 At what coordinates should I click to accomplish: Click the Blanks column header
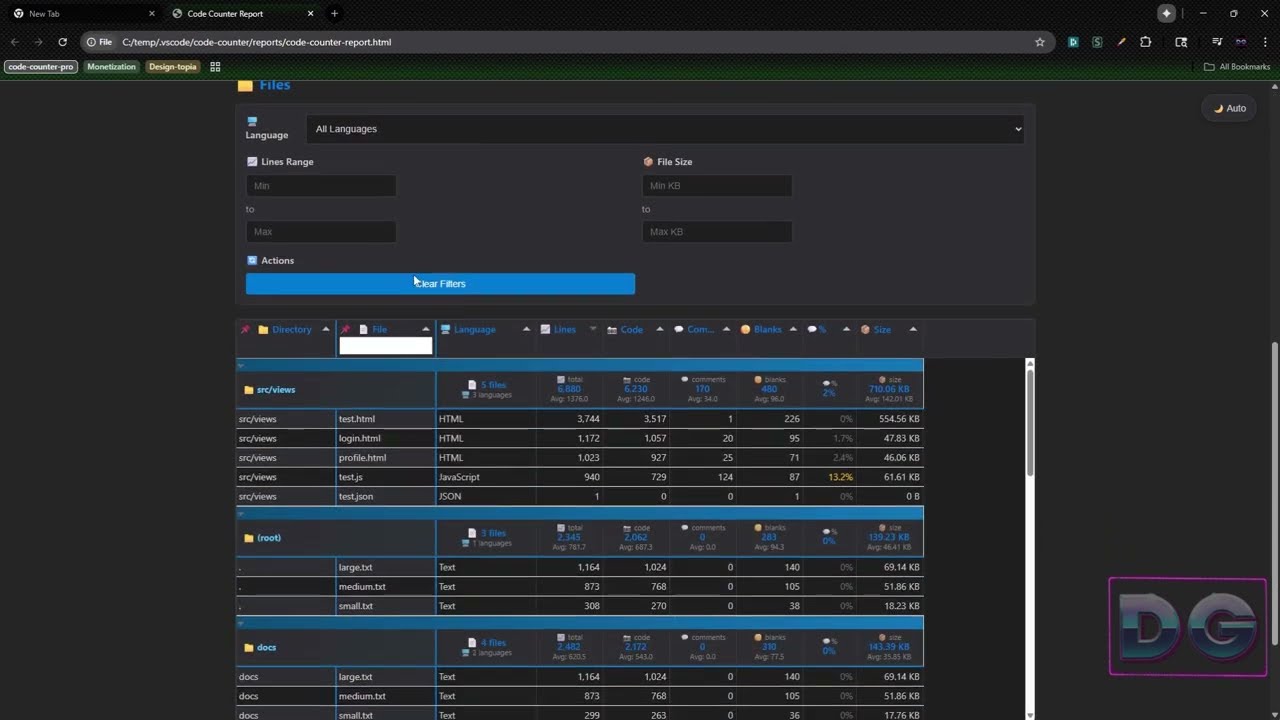(x=767, y=329)
